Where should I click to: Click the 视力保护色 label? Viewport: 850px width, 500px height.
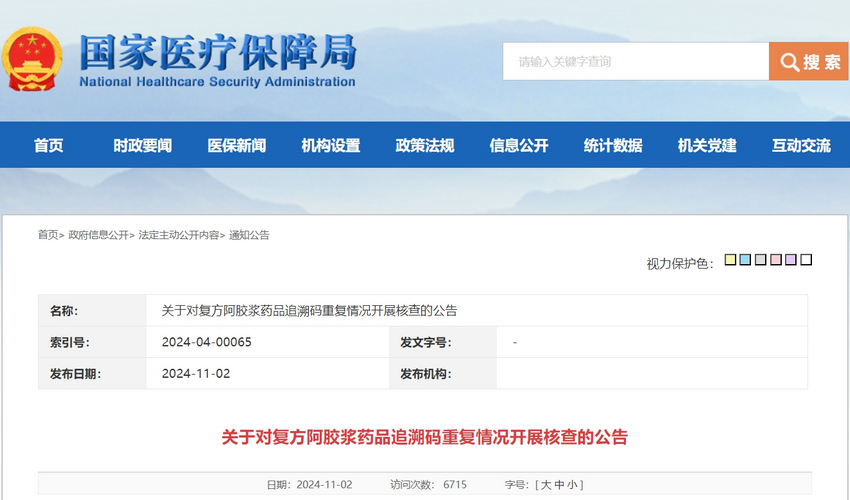click(680, 264)
